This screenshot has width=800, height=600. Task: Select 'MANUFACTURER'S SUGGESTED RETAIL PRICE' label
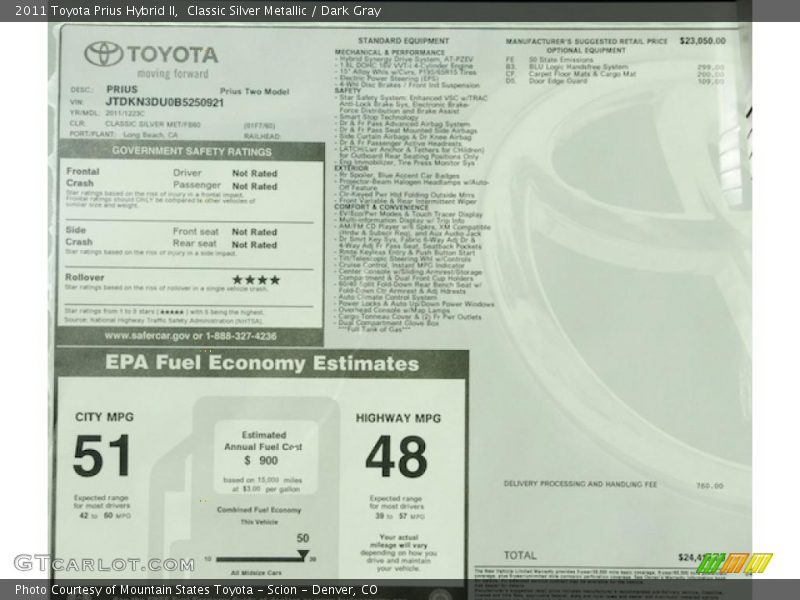tap(587, 41)
